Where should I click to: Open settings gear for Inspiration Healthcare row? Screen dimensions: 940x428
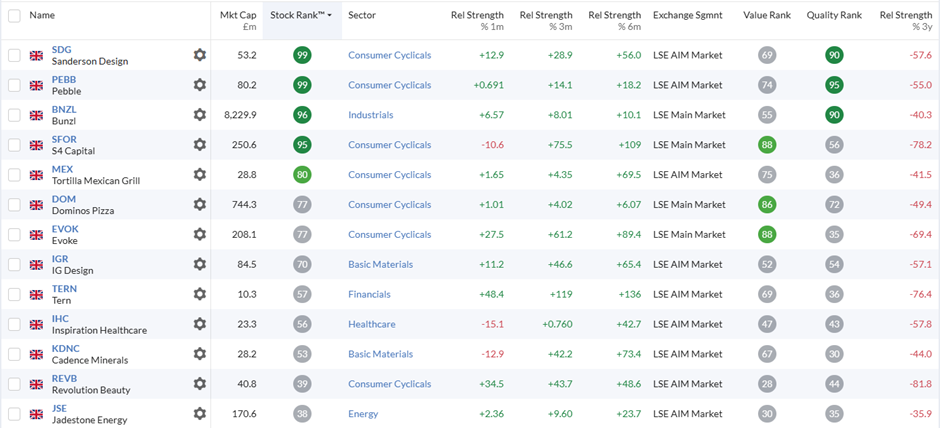tap(200, 324)
